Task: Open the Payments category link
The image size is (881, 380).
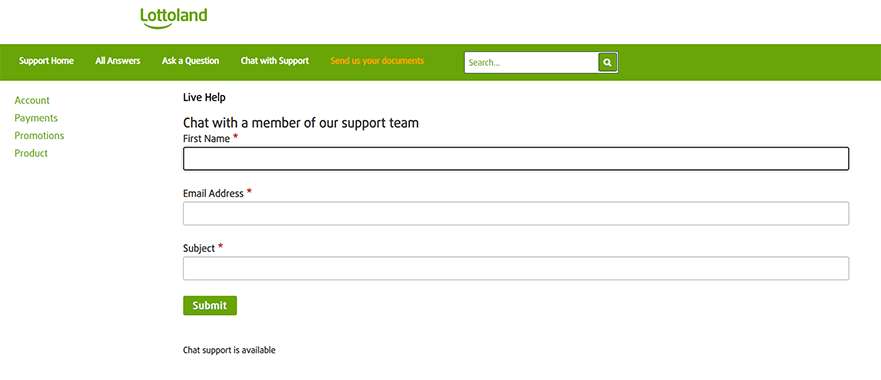Action: pos(36,118)
